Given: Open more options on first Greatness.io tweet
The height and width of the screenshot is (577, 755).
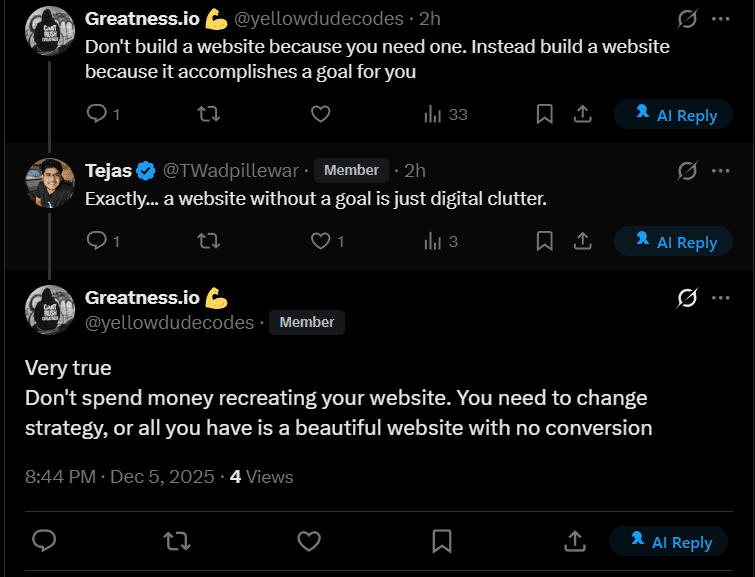Looking at the screenshot, I should (x=720, y=19).
